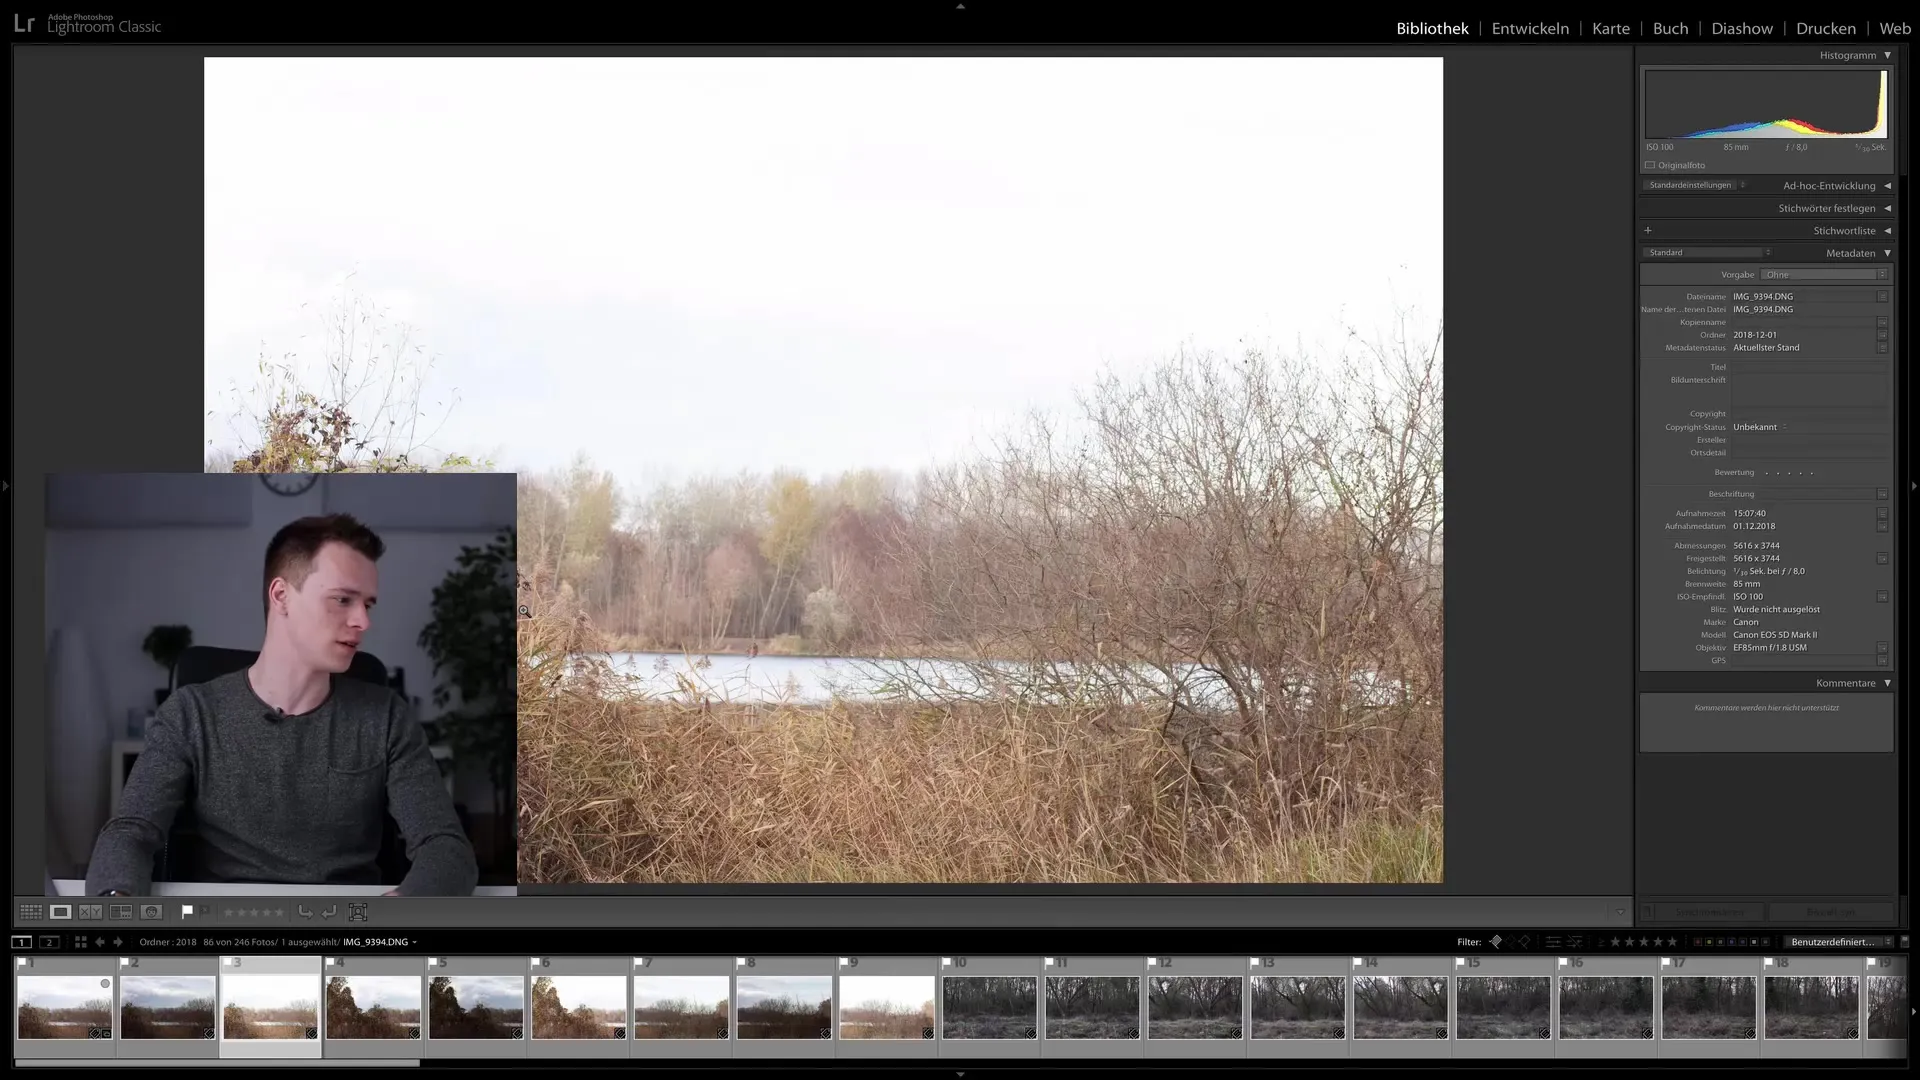Filter by unflagged photos icon
1920x1080 pixels.
pyautogui.click(x=1510, y=942)
